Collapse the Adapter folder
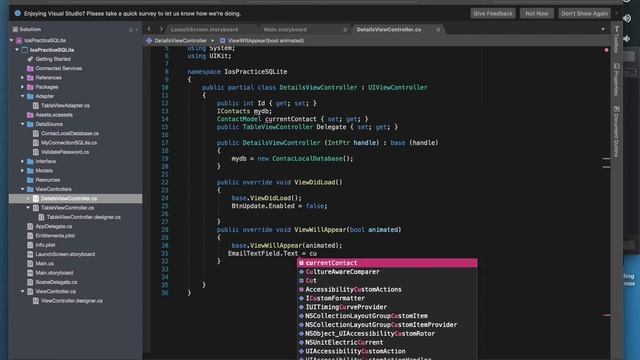 (x=22, y=96)
